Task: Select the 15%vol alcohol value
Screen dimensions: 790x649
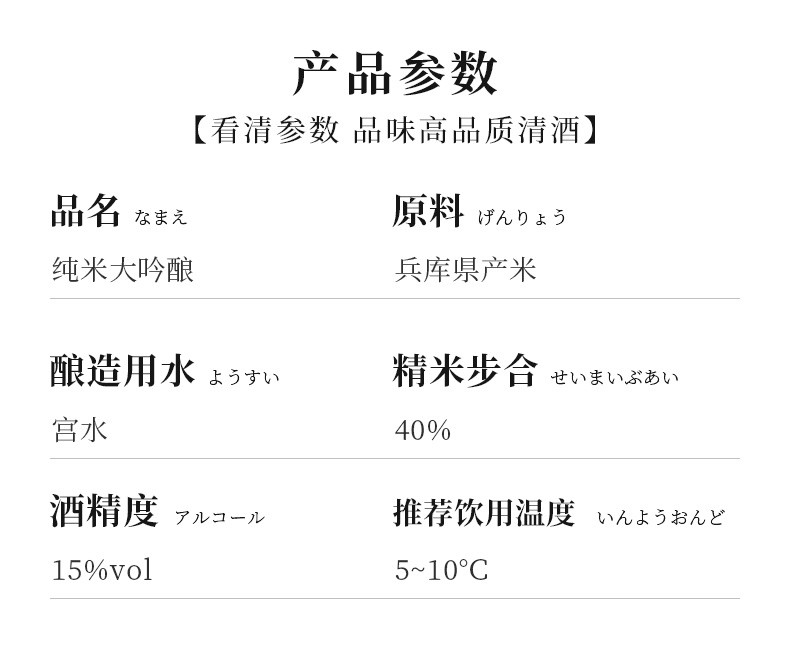Action: click(x=102, y=570)
